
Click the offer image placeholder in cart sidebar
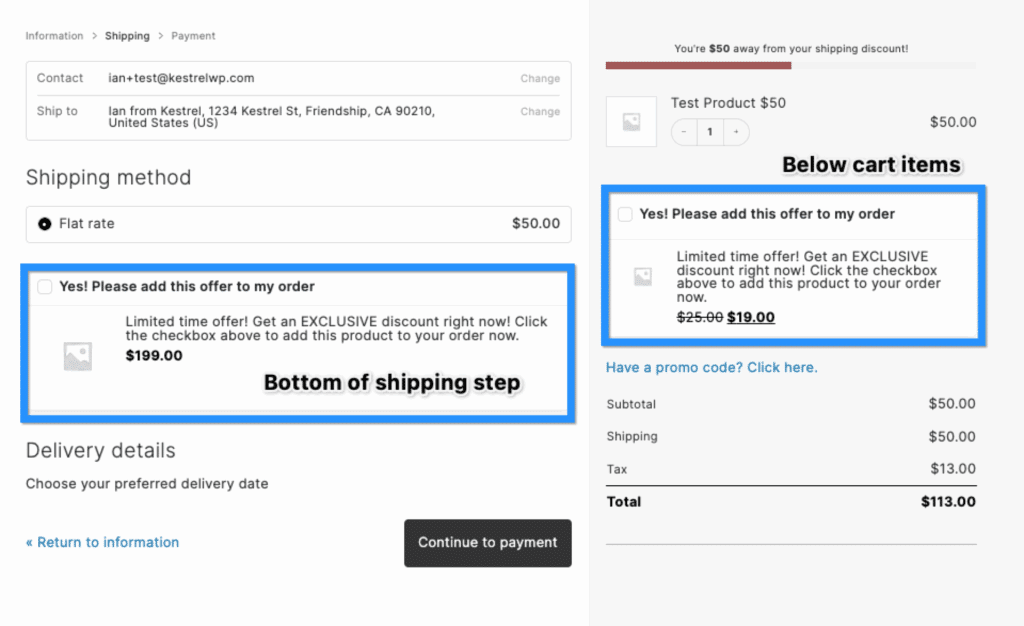[645, 275]
